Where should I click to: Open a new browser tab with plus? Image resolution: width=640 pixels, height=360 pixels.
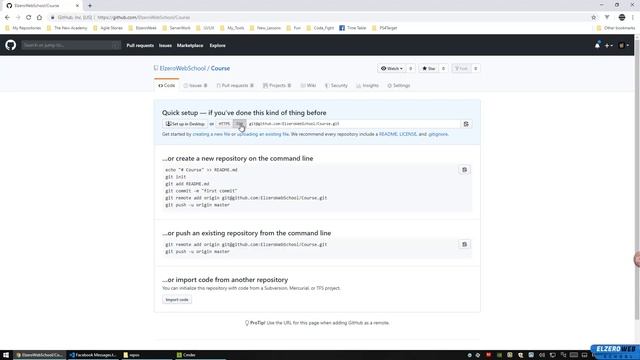90,6
